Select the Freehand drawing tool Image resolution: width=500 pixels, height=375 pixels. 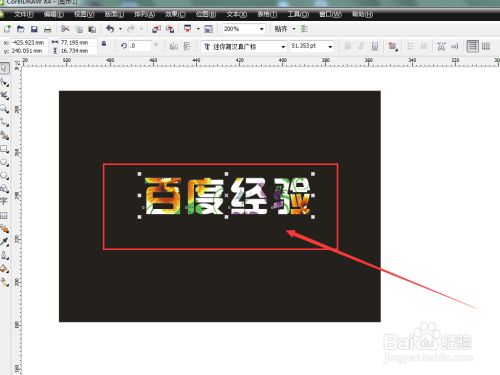(4, 122)
